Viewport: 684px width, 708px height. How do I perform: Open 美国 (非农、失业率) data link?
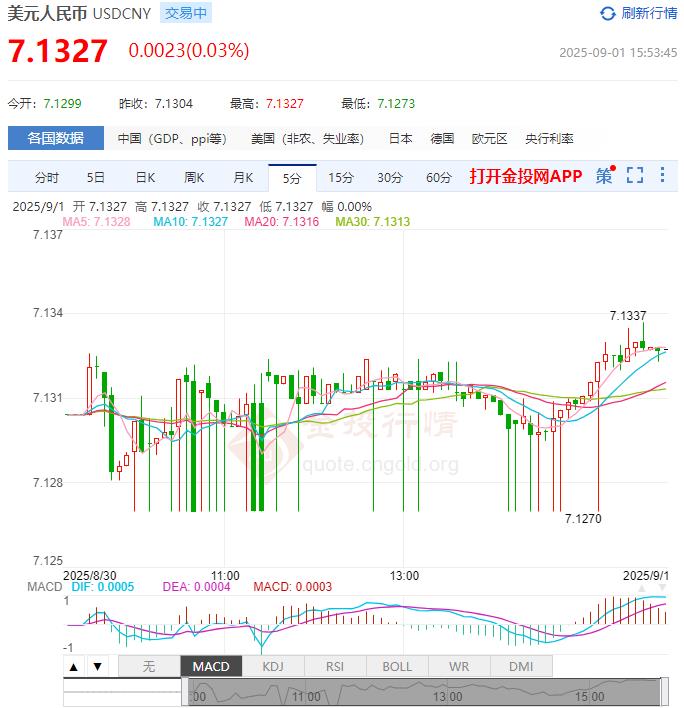click(307, 139)
